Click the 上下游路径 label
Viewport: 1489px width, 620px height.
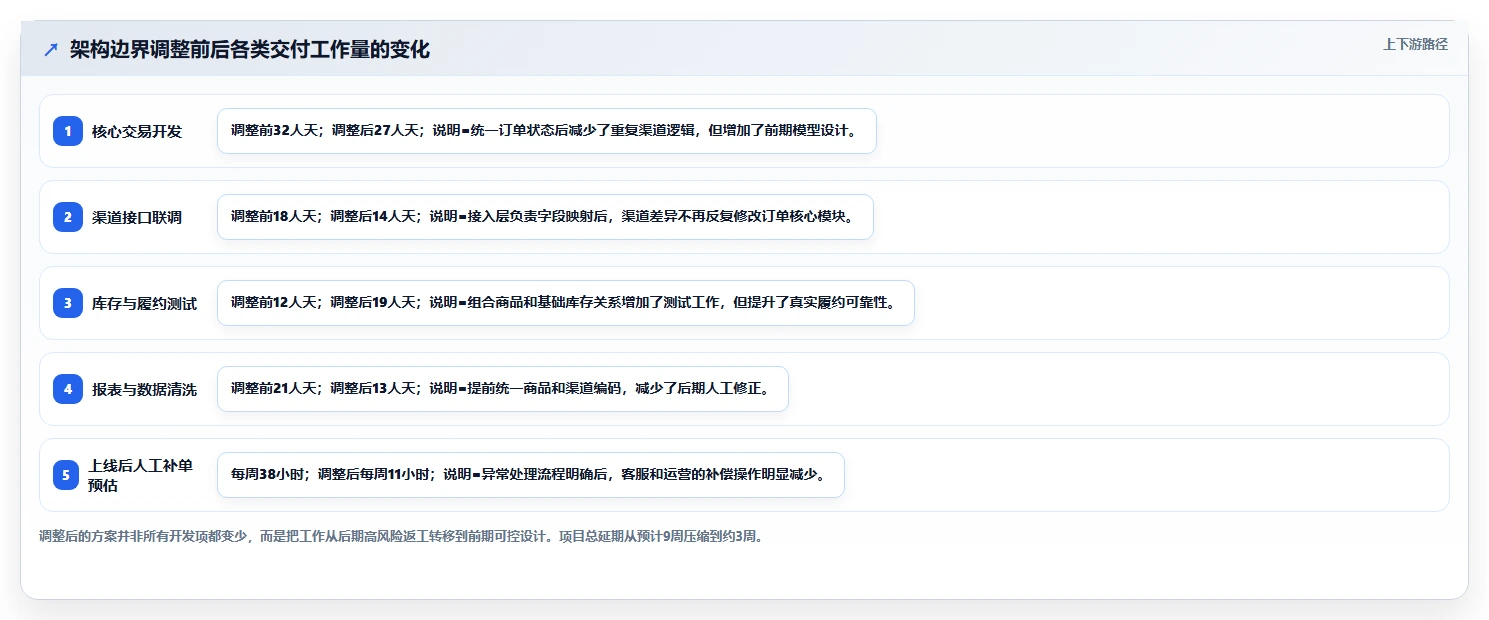[1415, 44]
